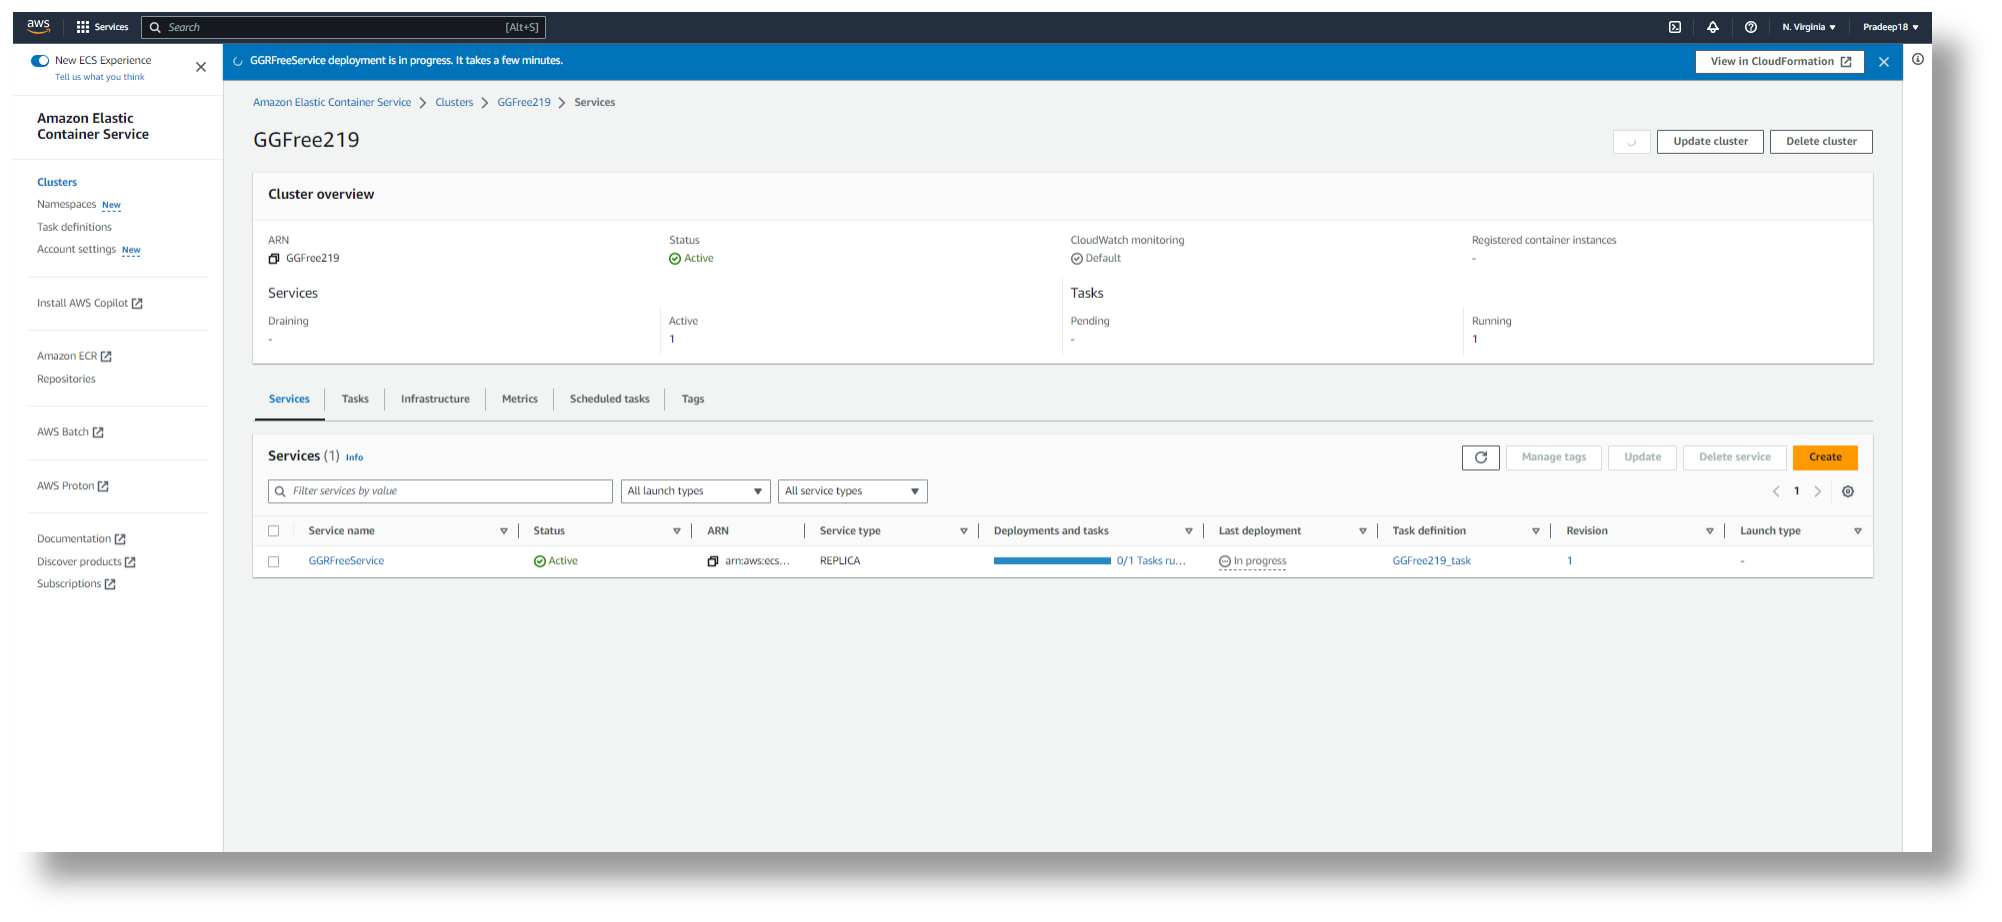The image size is (2002, 922).
Task: Launch the CloudShell terminal icon
Action: [x=1675, y=27]
